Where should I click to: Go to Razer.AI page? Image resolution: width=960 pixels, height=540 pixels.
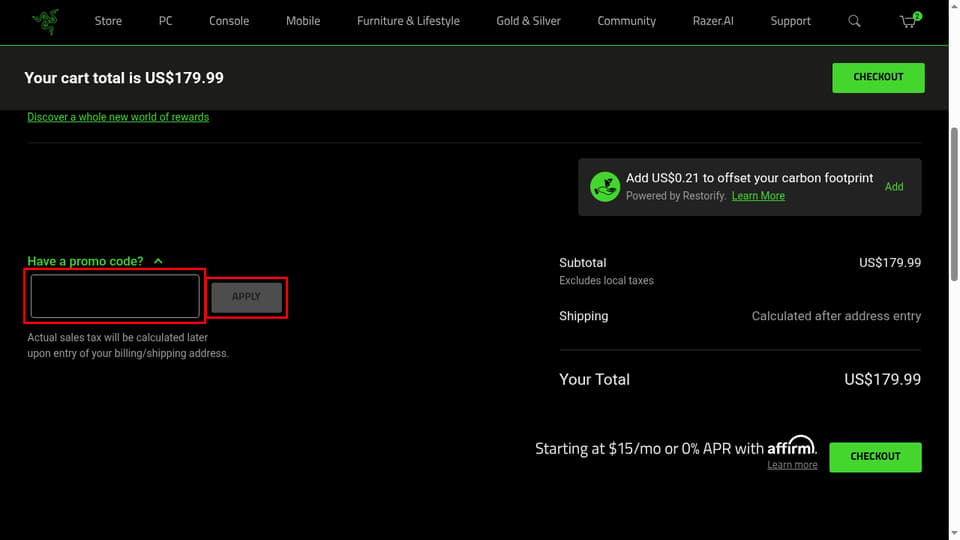tap(713, 21)
